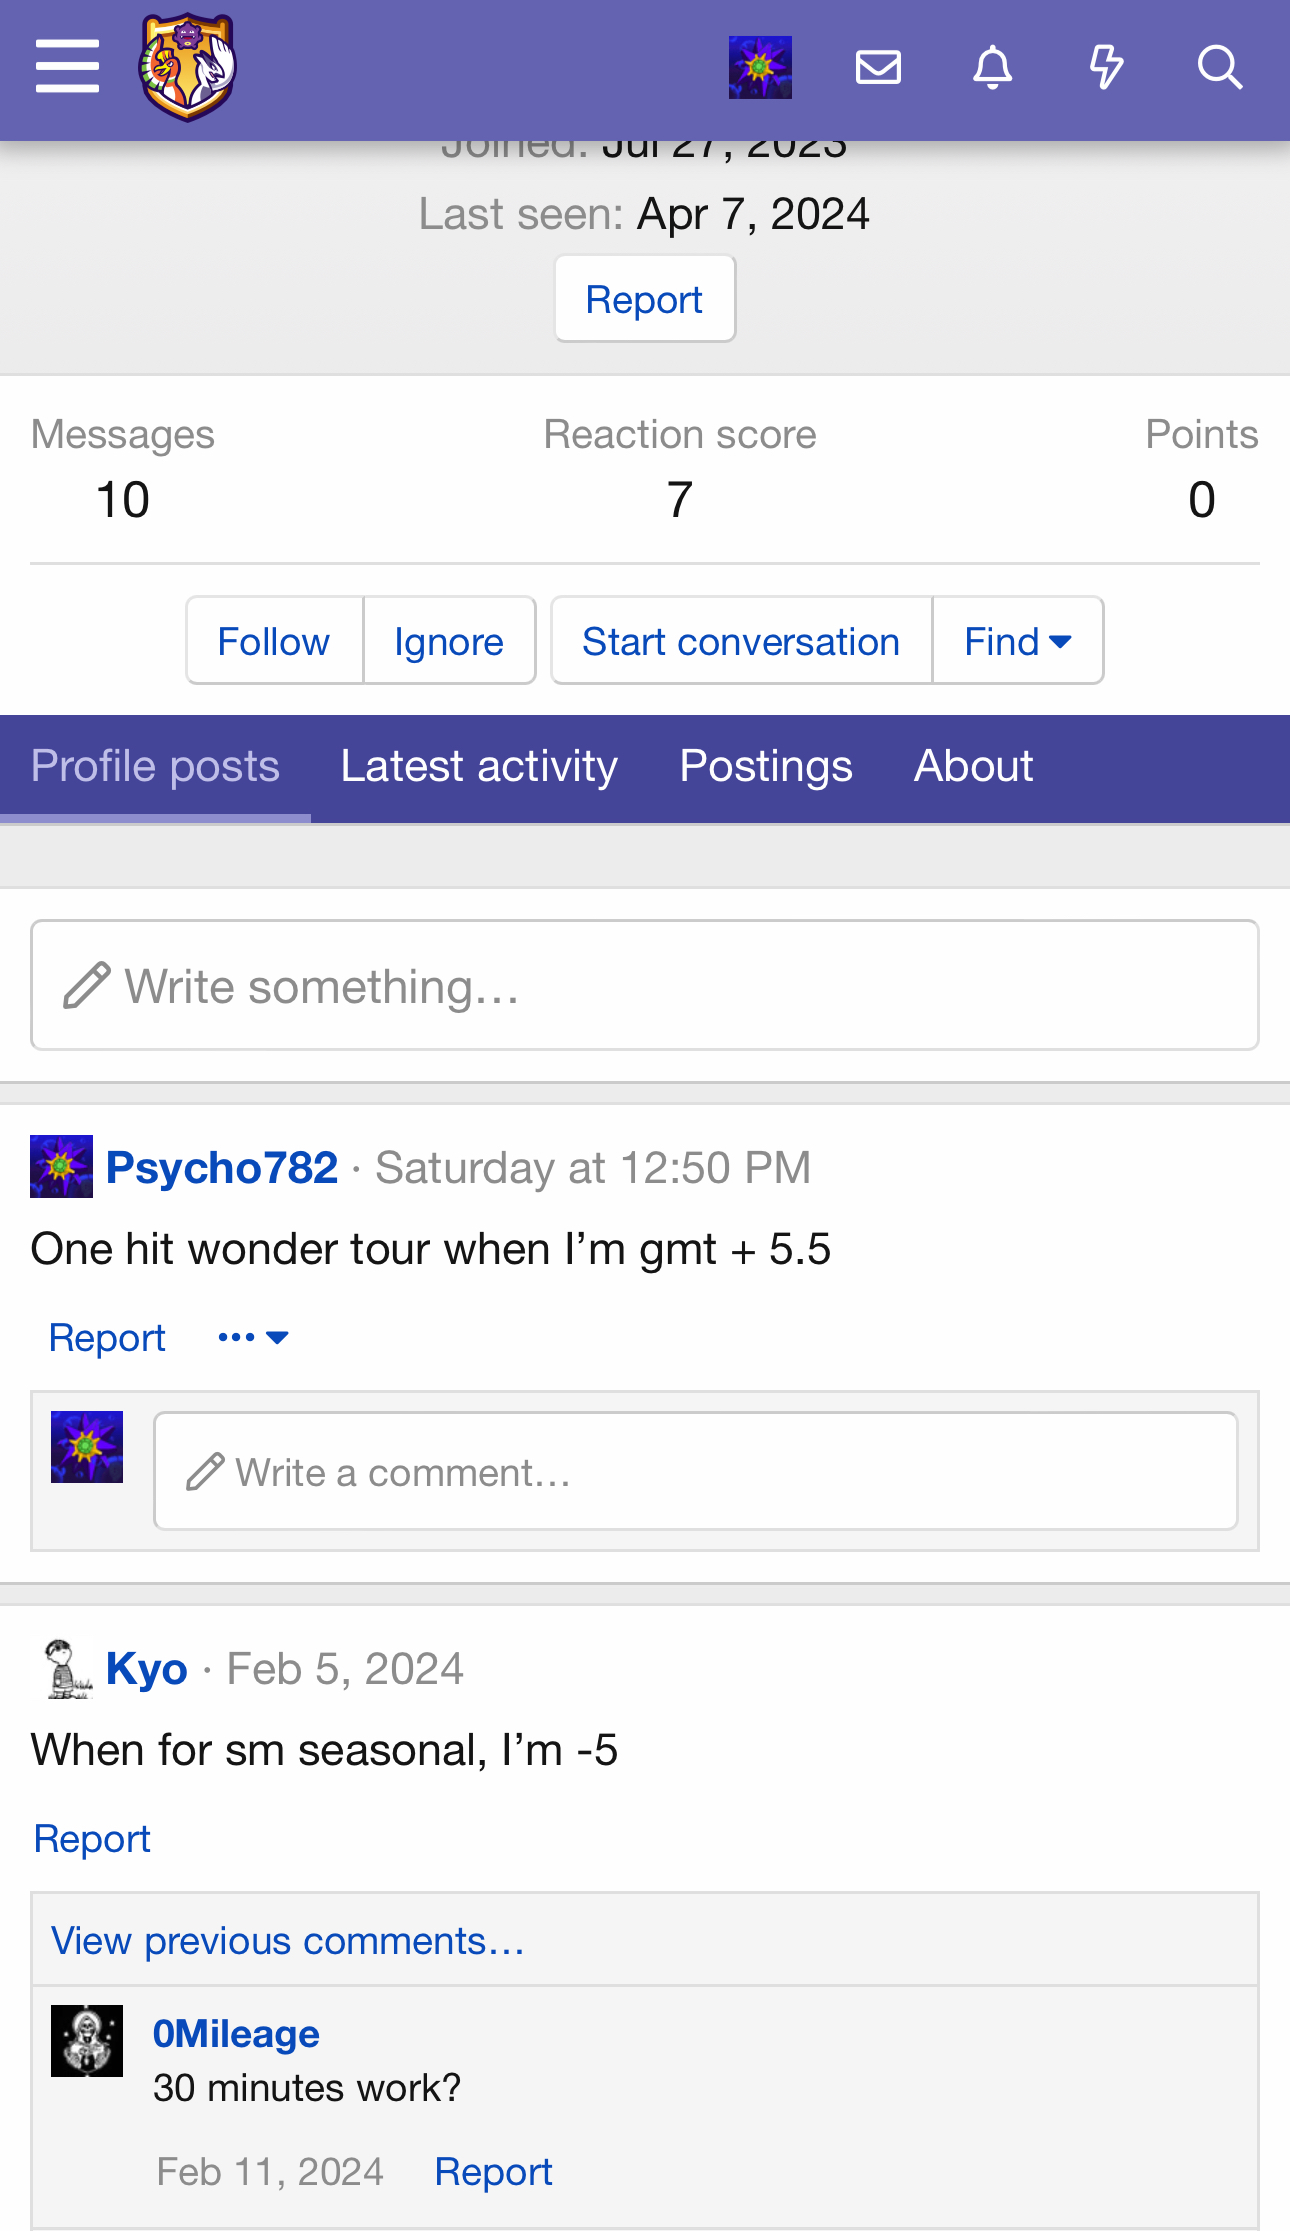This screenshot has width=1290, height=2231.
Task: Open 0Mileage's profile link
Action: [x=236, y=2033]
